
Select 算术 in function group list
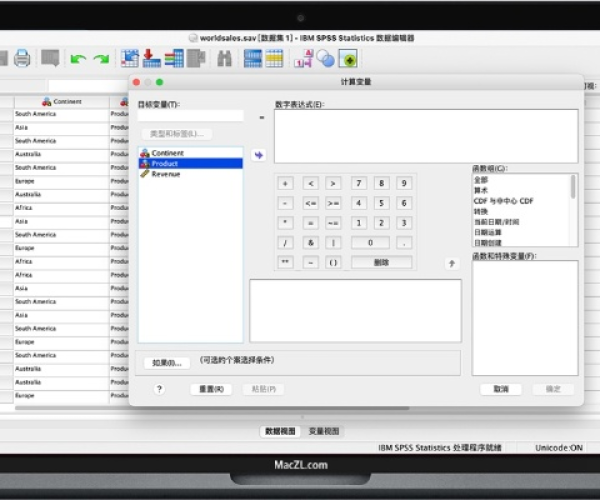pyautogui.click(x=481, y=191)
